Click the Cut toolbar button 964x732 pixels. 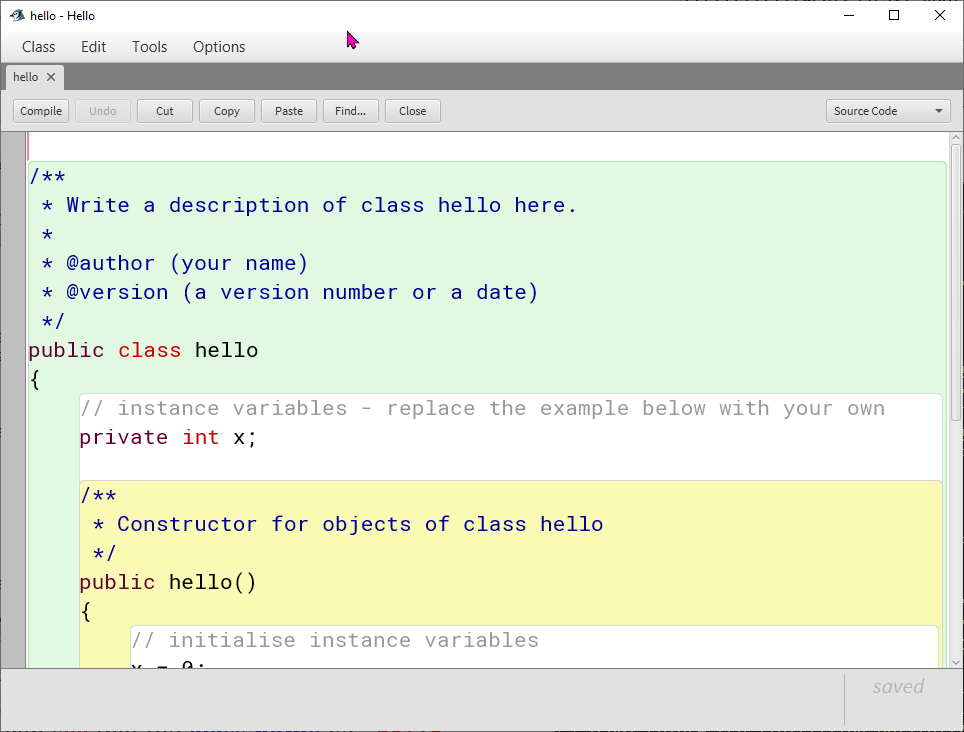click(x=165, y=111)
